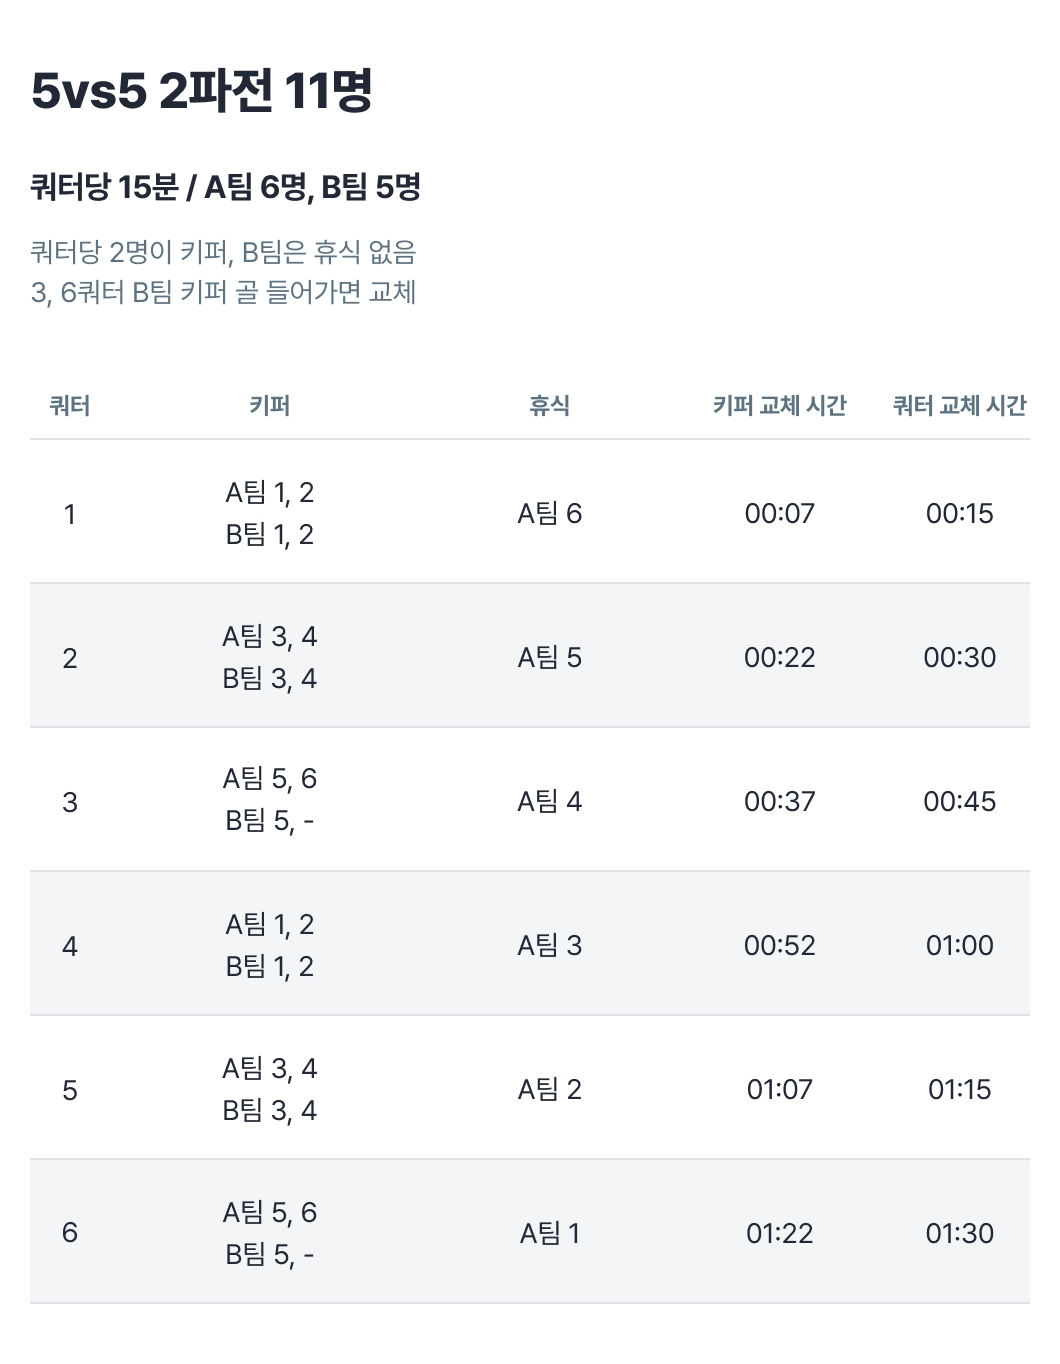Click the page title 5vs5 2파전 11명
The width and height of the screenshot is (1060, 1364).
(x=202, y=92)
